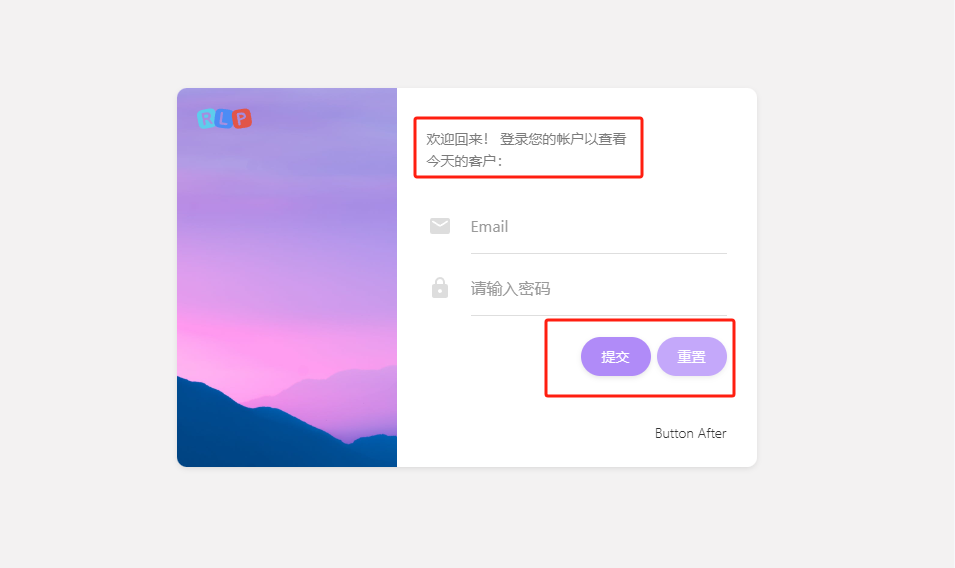Viewport: 955px width, 568px height.
Task: Clear the form using the 重置 button
Action: 691,357
